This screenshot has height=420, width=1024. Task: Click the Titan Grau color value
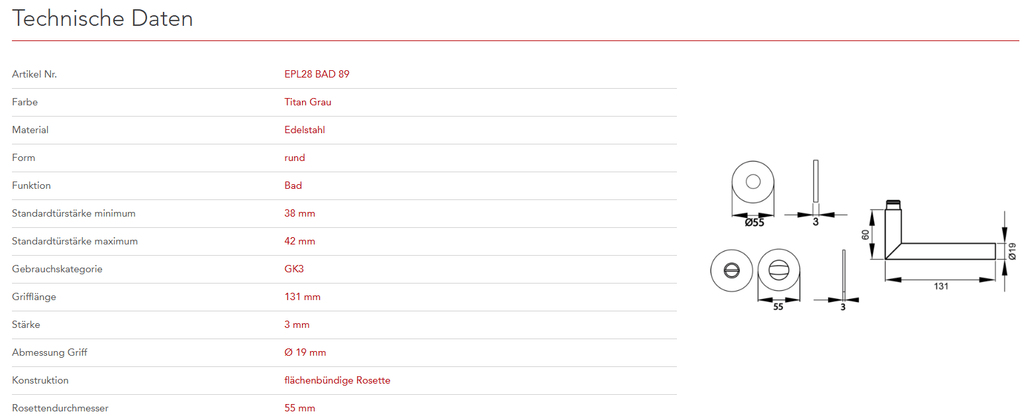(308, 102)
